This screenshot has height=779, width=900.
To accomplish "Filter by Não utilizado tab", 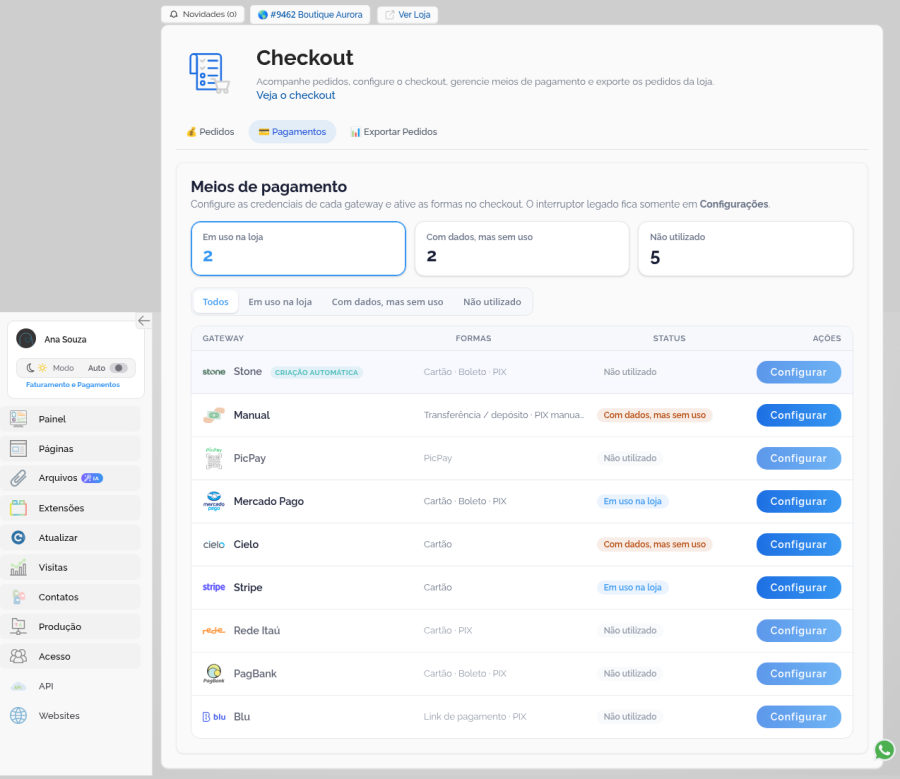I will click(x=492, y=302).
